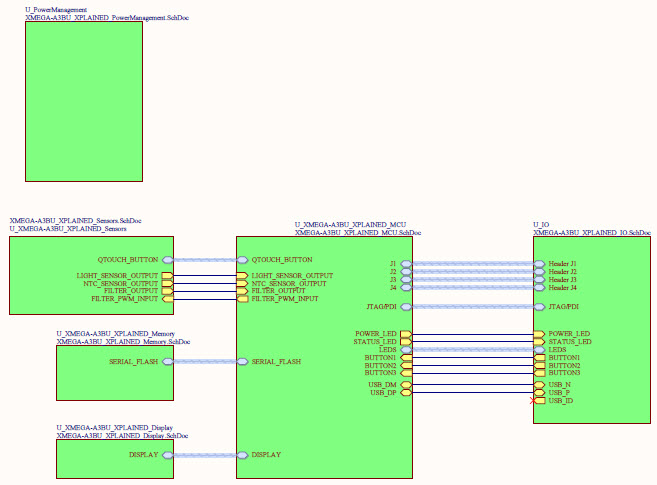The height and width of the screenshot is (485, 657).
Task: Select SERIAL_FLASH port symbol on MCU sheet
Action: [x=243, y=362]
